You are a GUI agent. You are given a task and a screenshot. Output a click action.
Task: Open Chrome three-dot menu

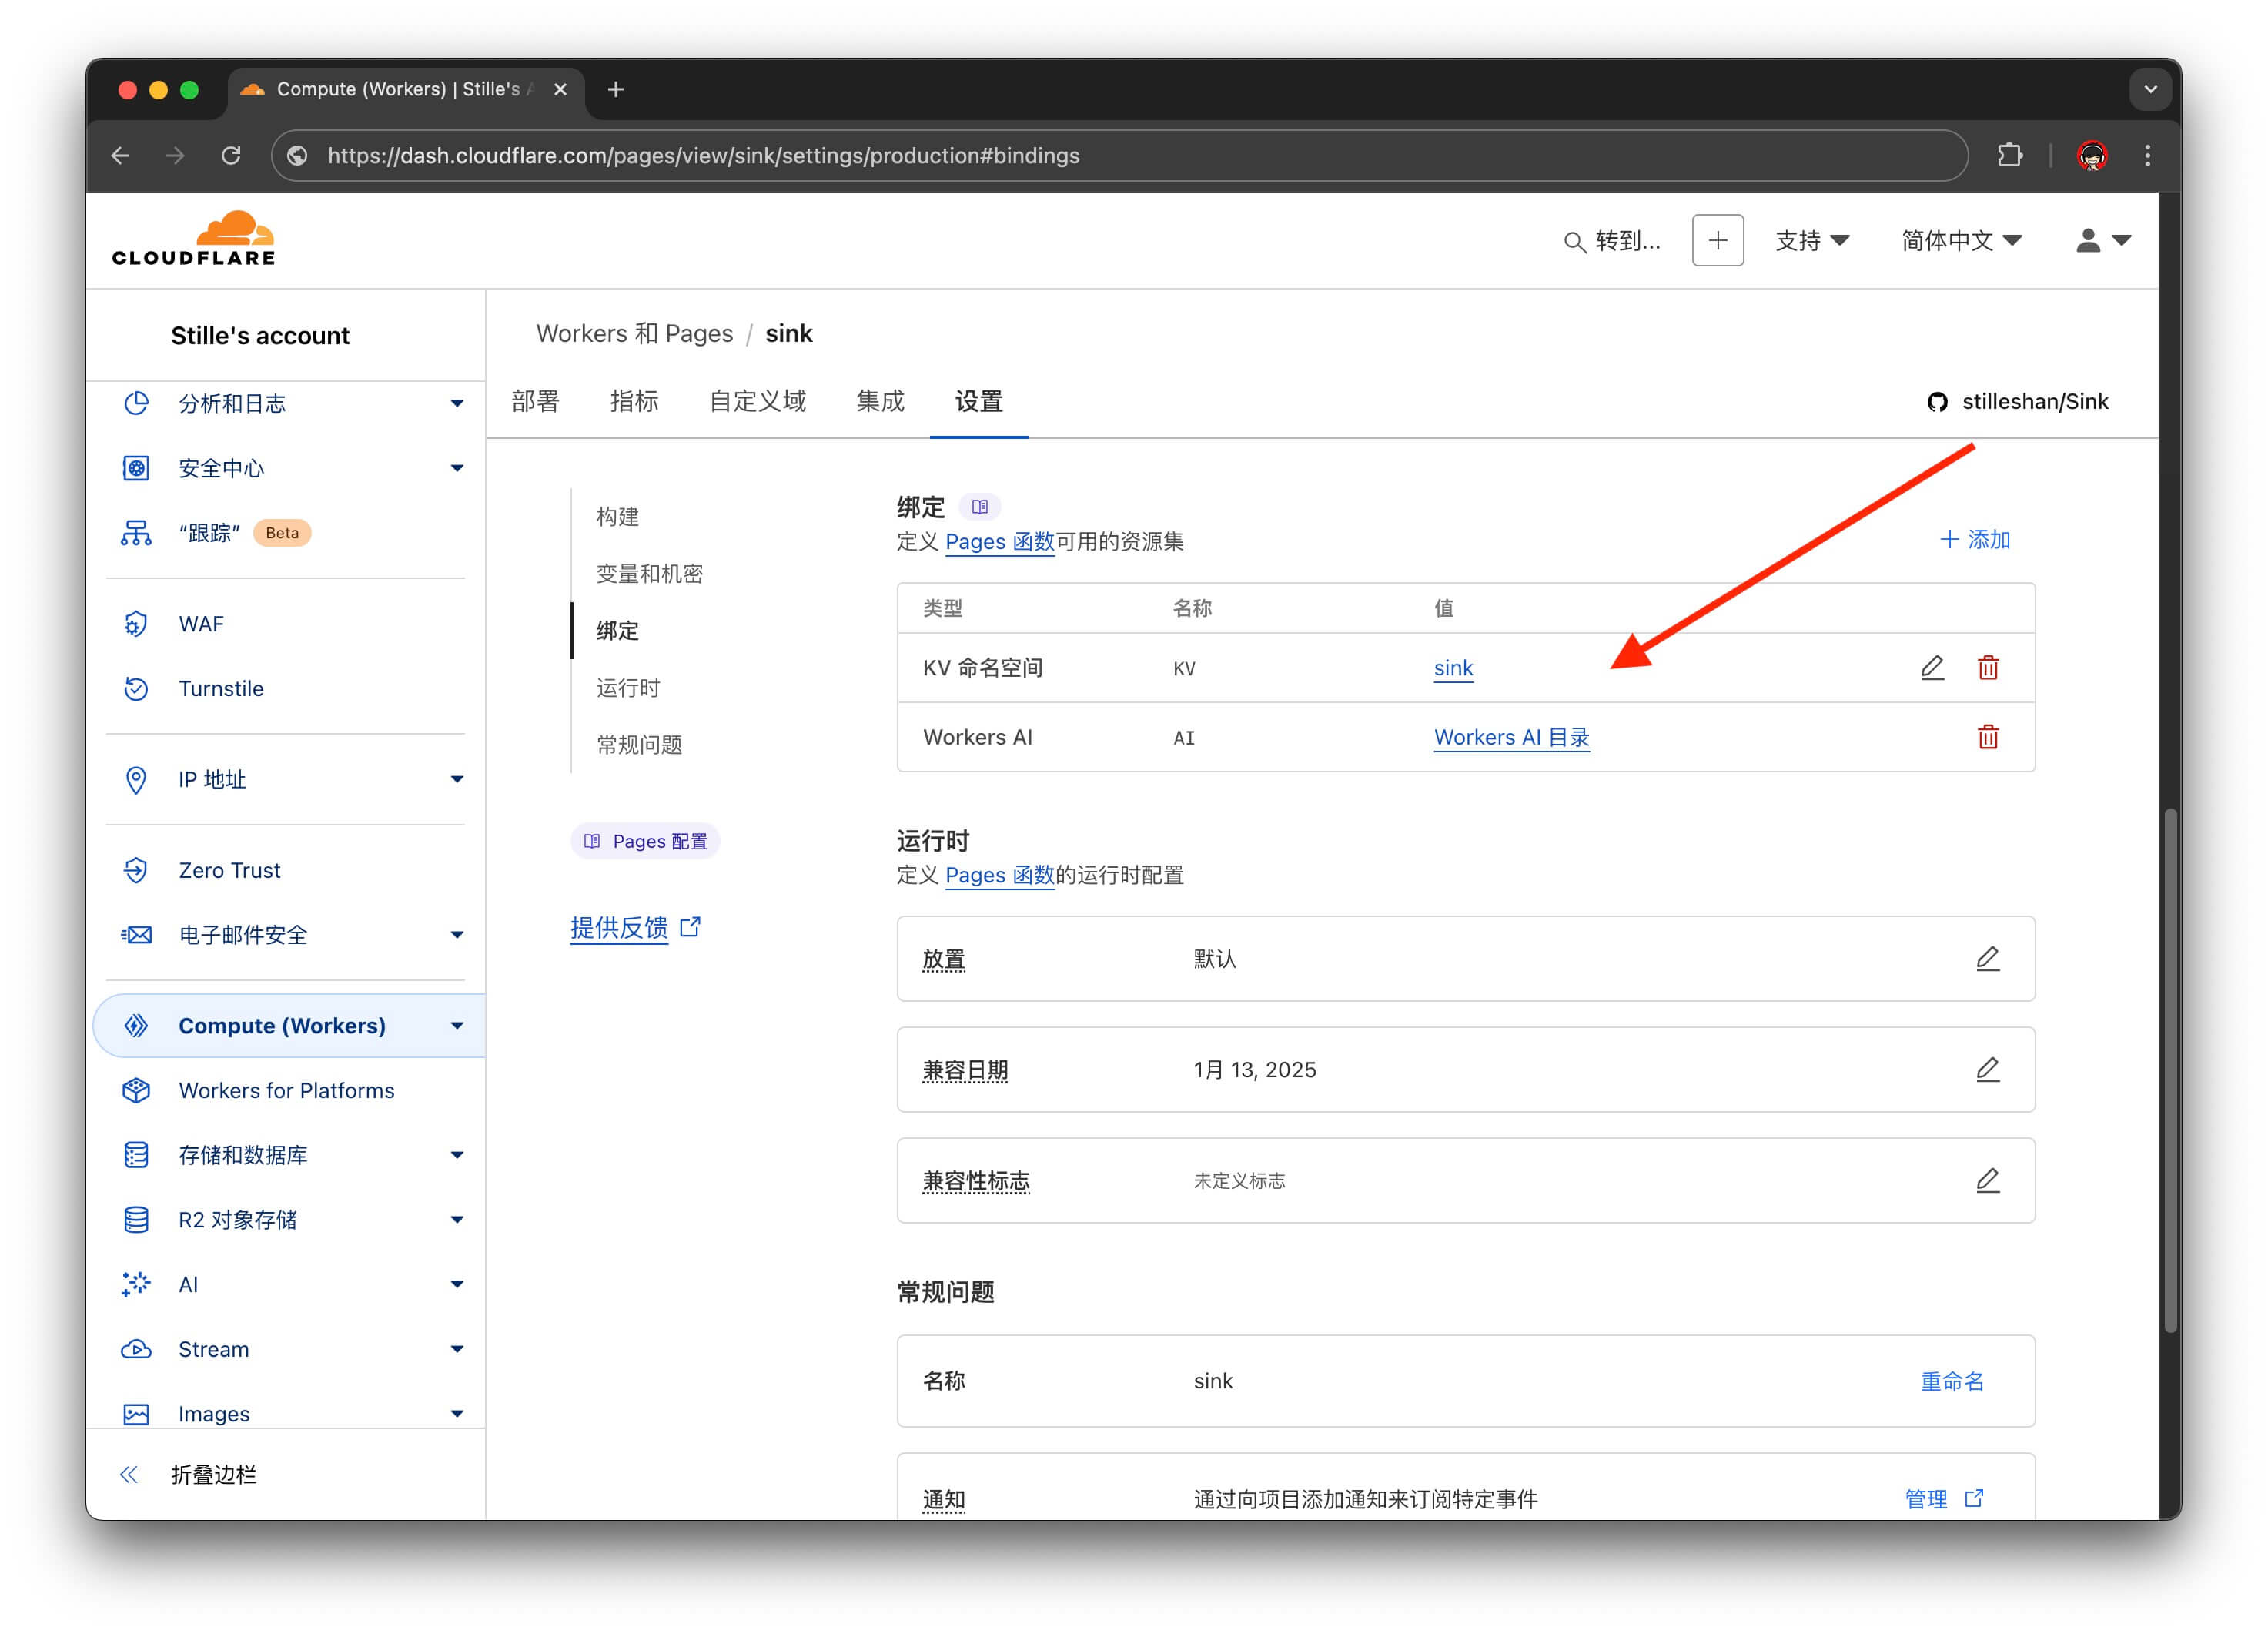(x=2147, y=155)
